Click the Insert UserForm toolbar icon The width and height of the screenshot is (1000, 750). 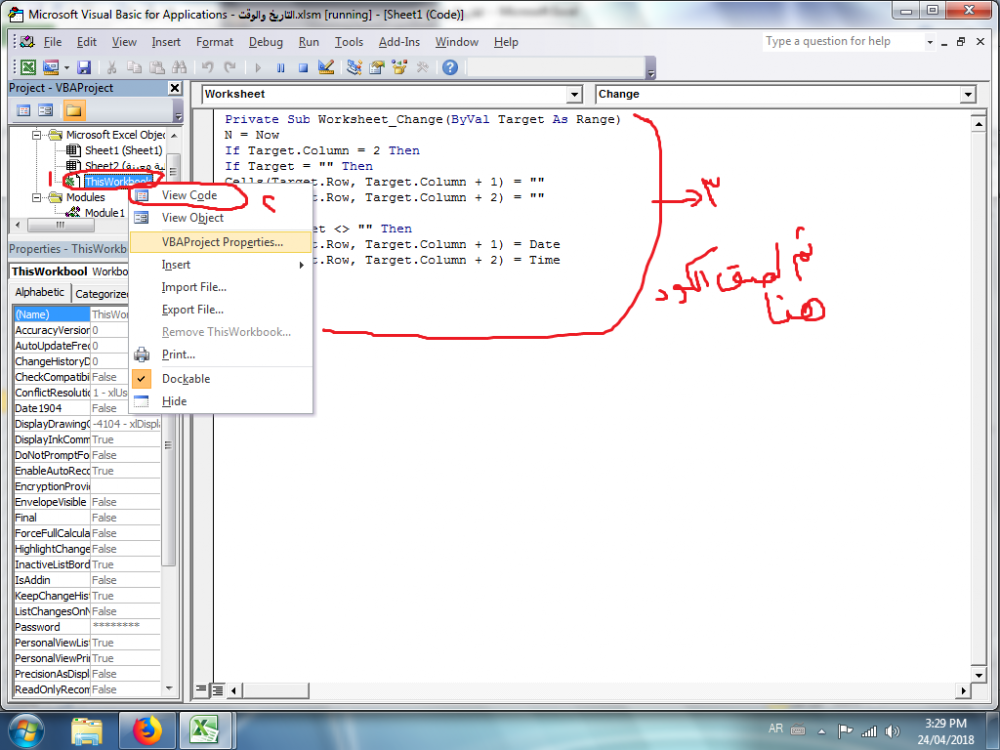[x=50, y=67]
